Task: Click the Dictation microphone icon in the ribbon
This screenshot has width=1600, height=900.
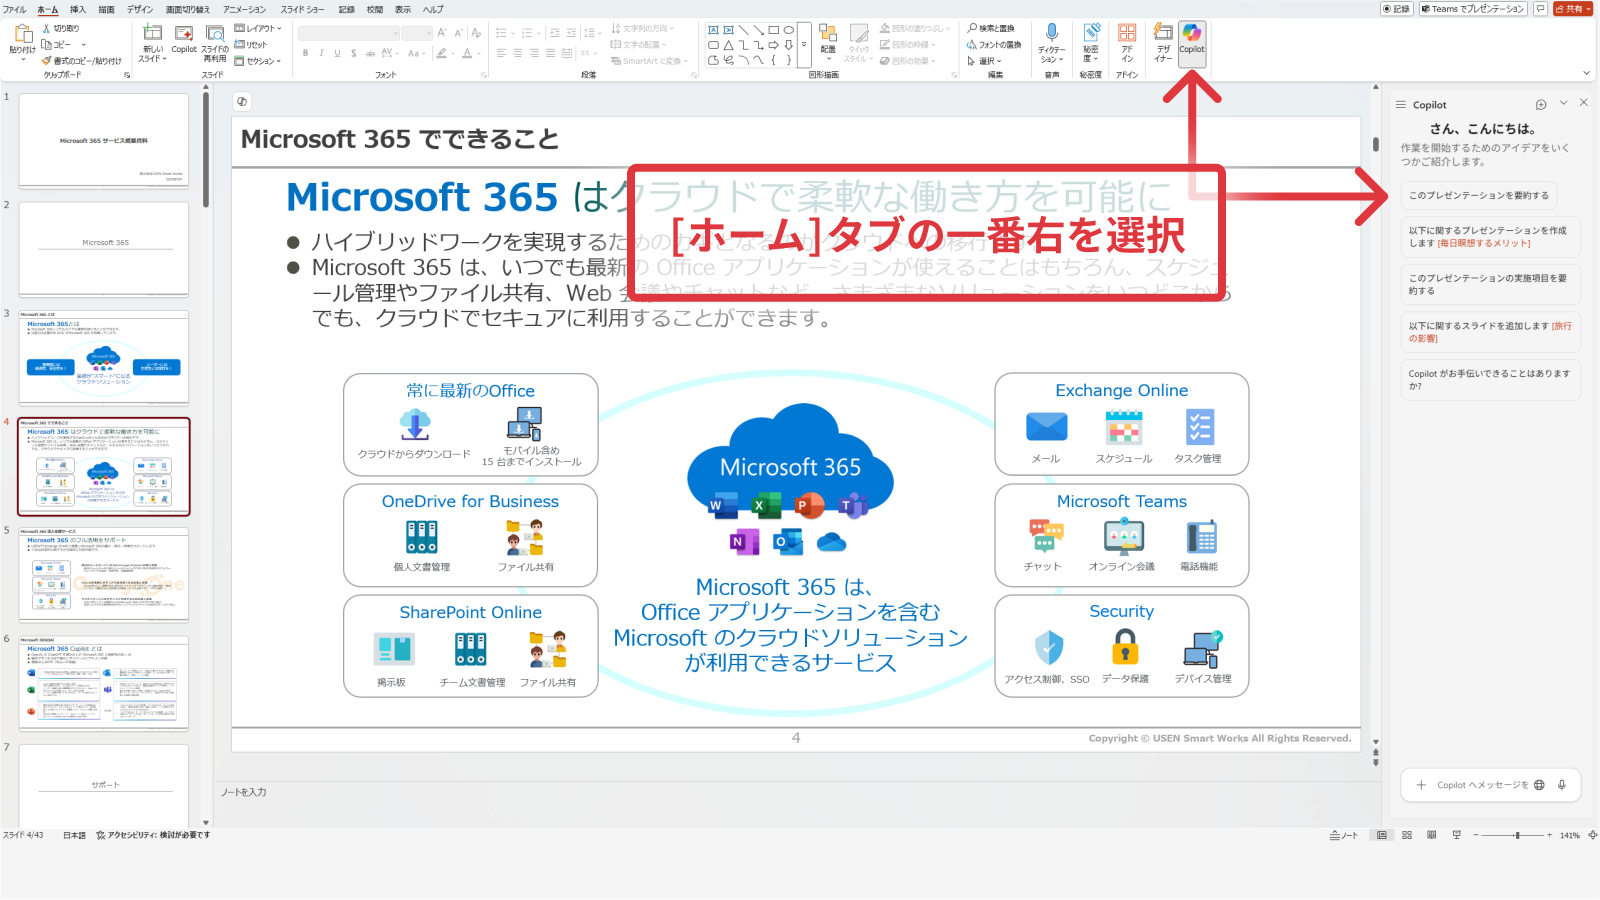Action: click(1051, 34)
